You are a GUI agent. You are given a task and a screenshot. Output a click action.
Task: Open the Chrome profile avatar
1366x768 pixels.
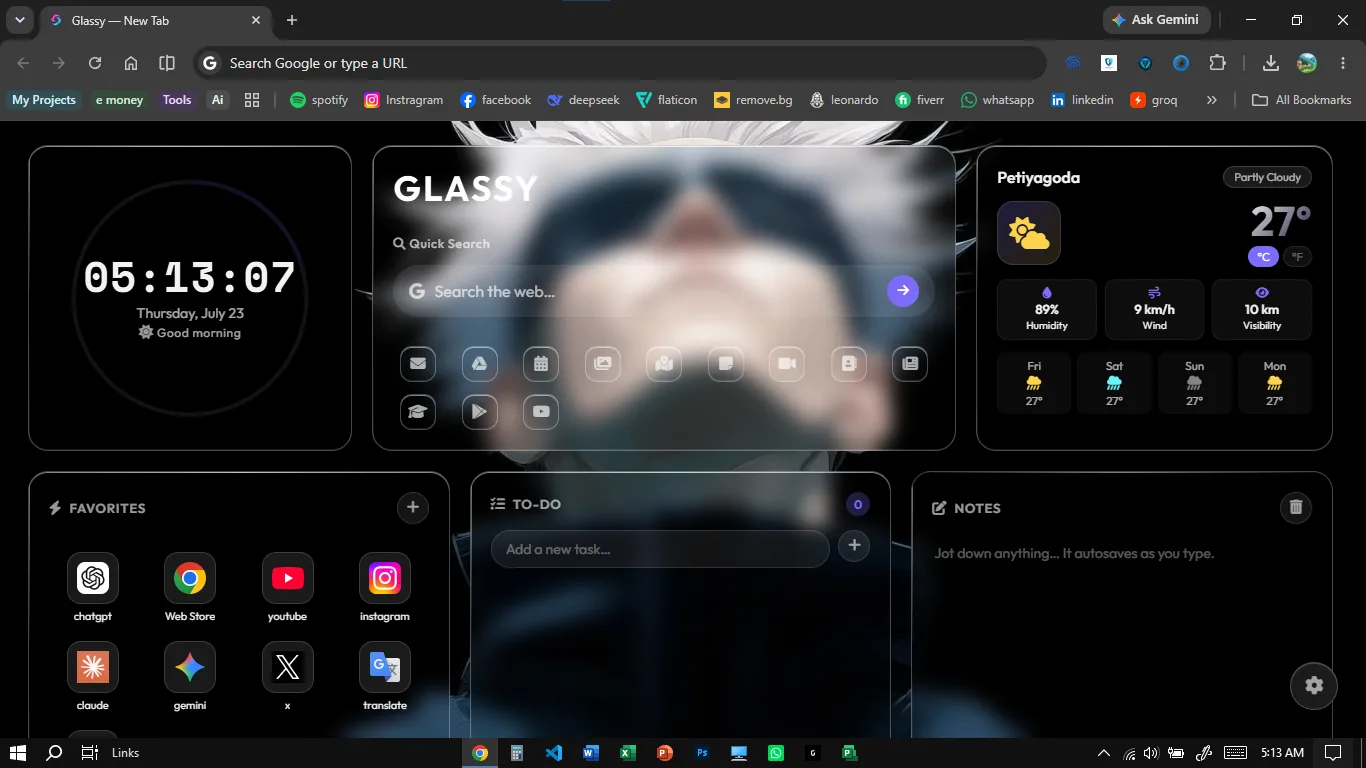pyautogui.click(x=1307, y=63)
